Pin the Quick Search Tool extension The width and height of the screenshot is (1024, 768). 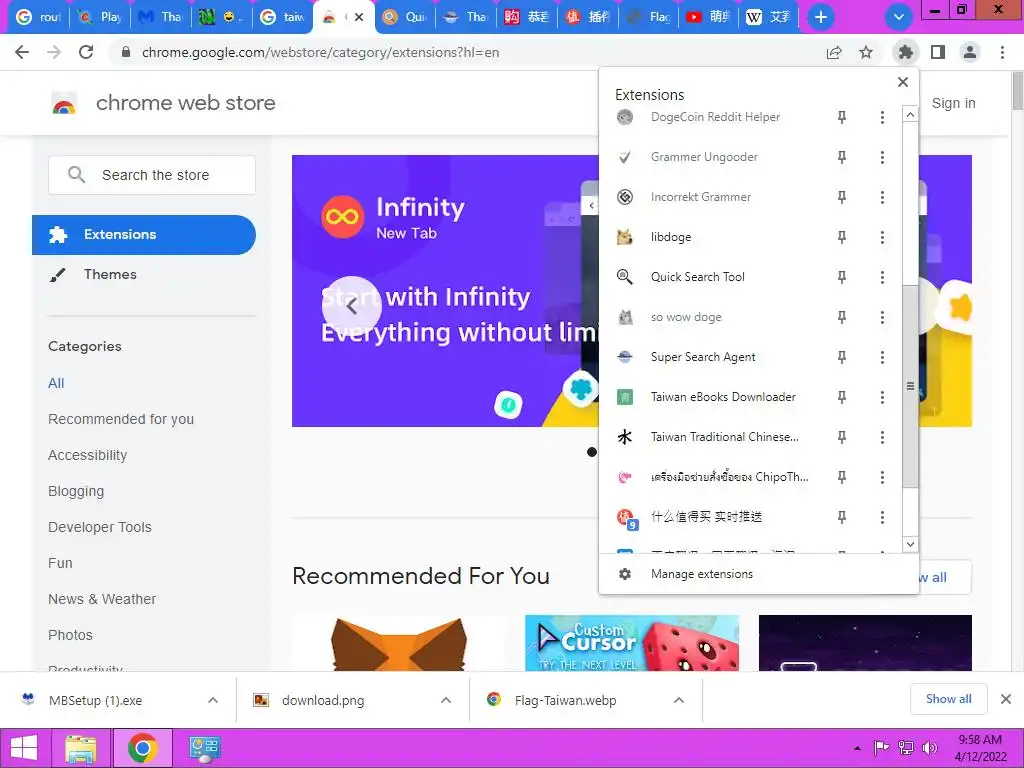842,278
